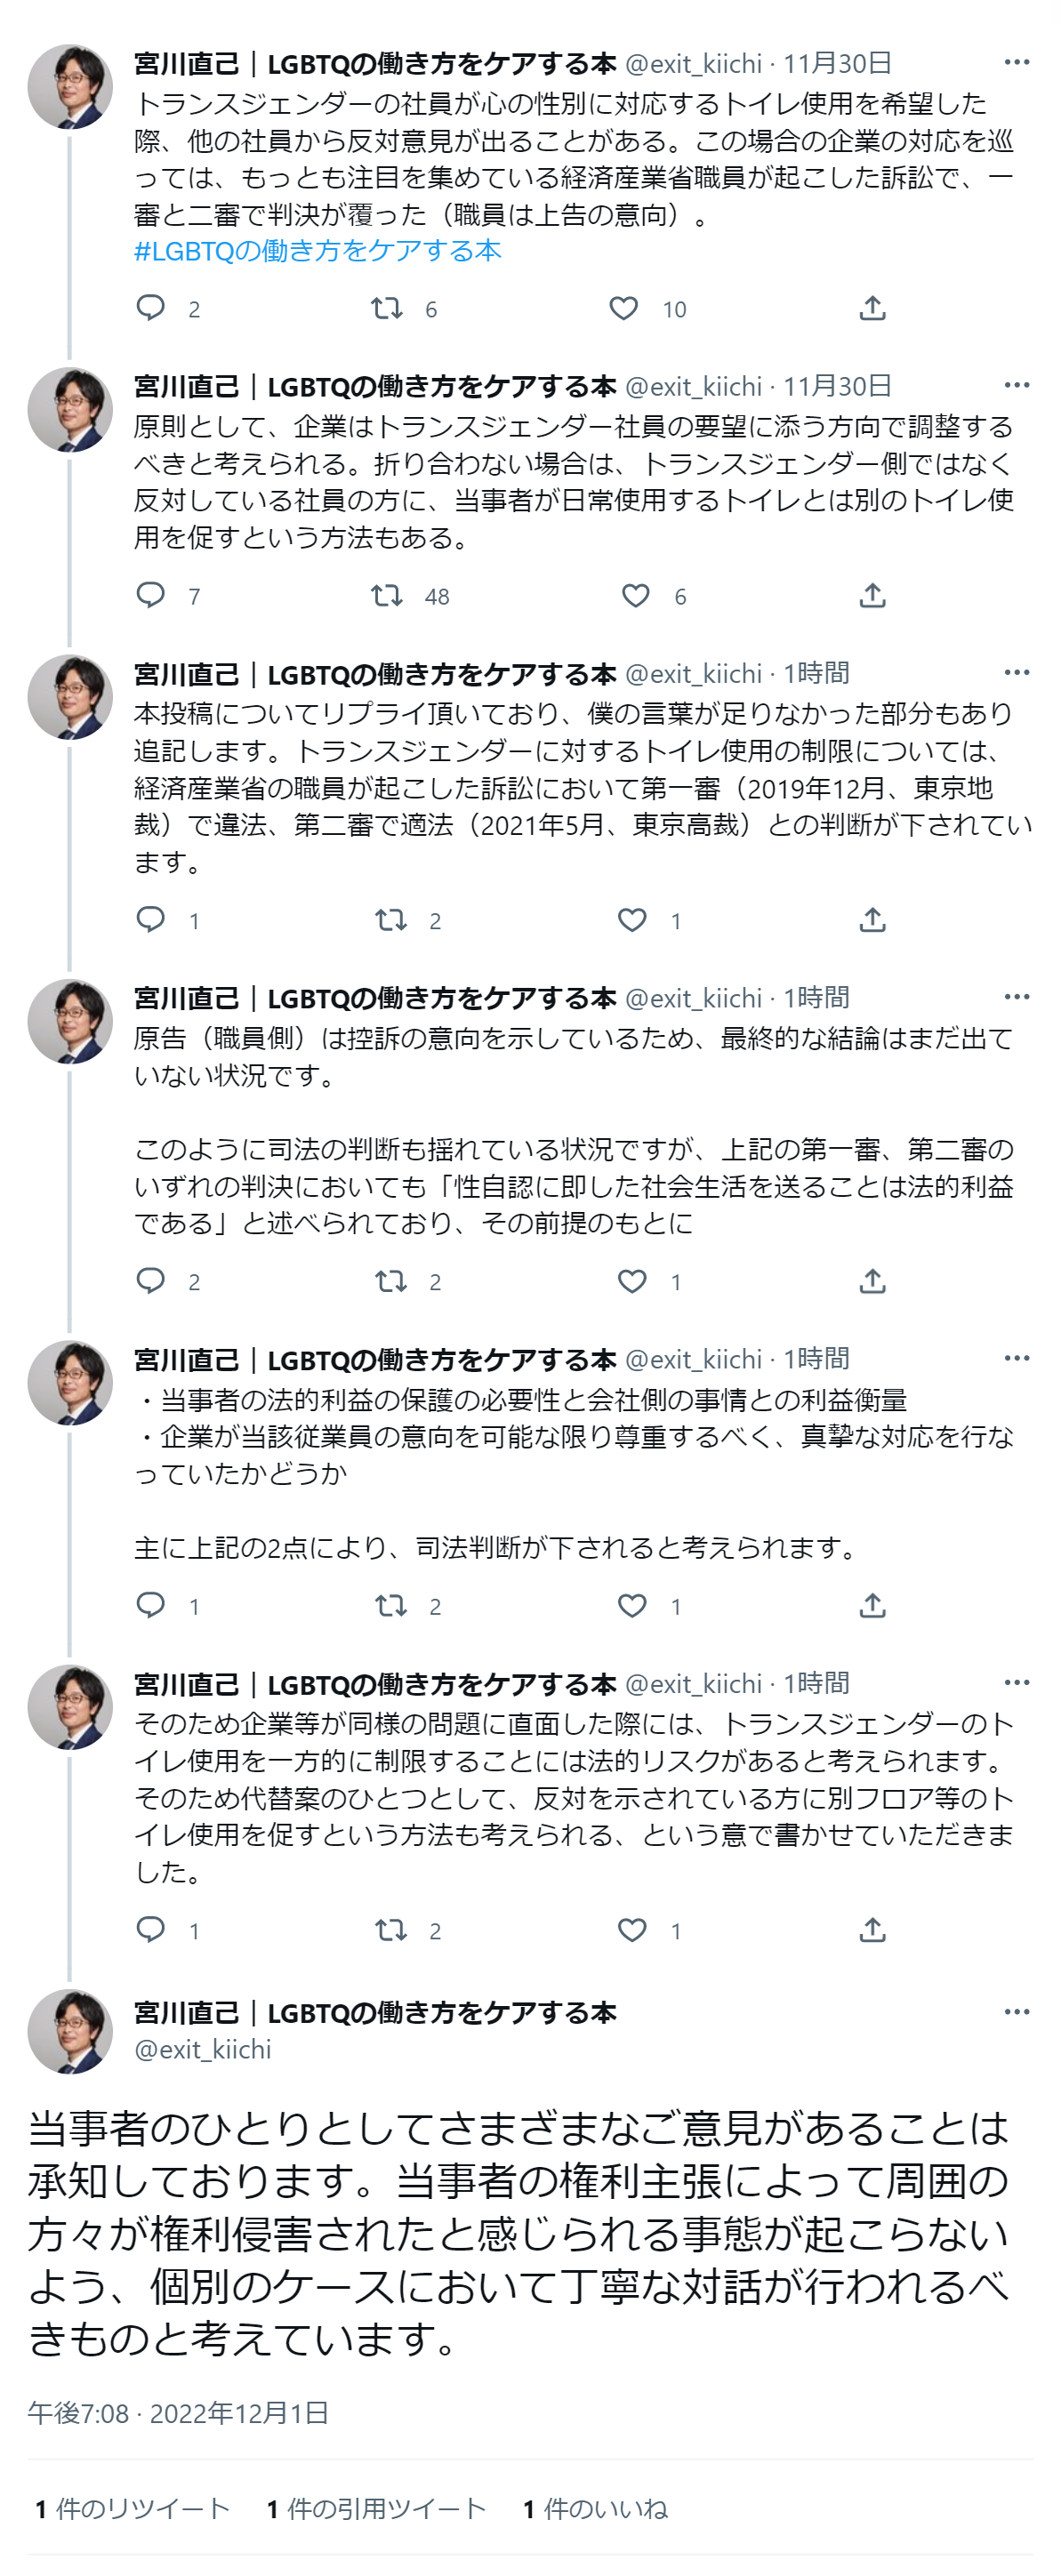
Task: Reply to the tweet beginning 原告（職員側）
Action: click(x=151, y=1281)
